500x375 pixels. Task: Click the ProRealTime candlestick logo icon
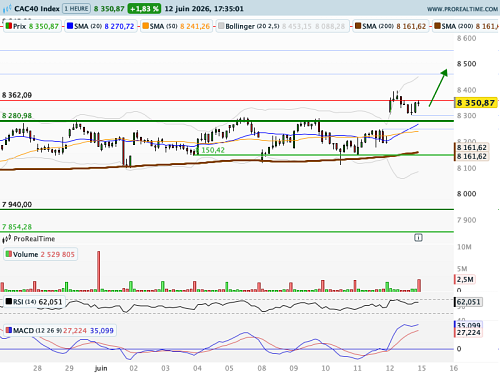pyautogui.click(x=7, y=239)
